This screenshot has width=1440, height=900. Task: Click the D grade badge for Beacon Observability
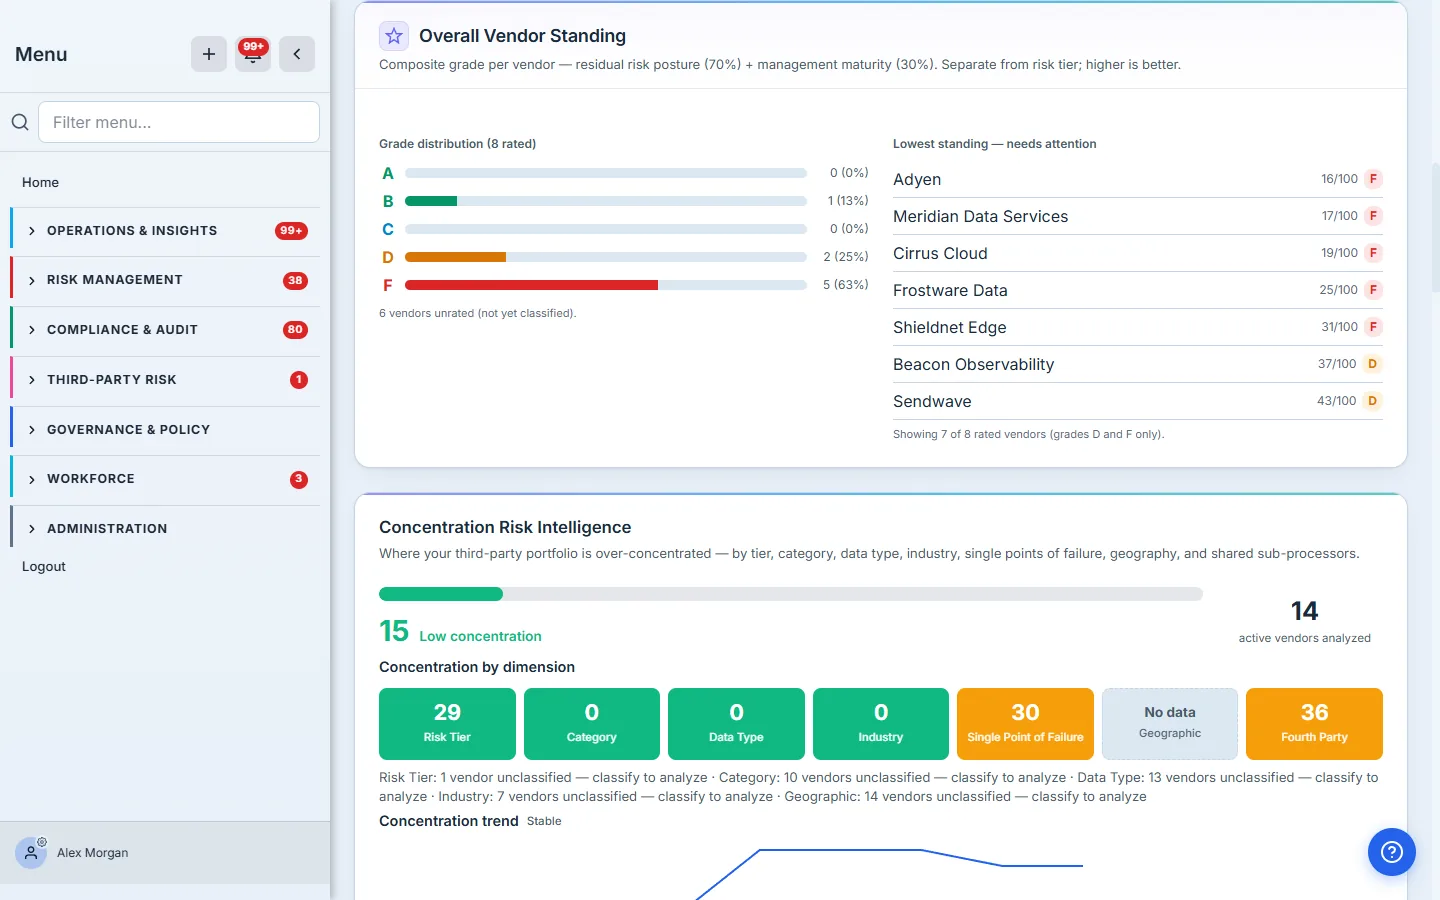(x=1373, y=364)
